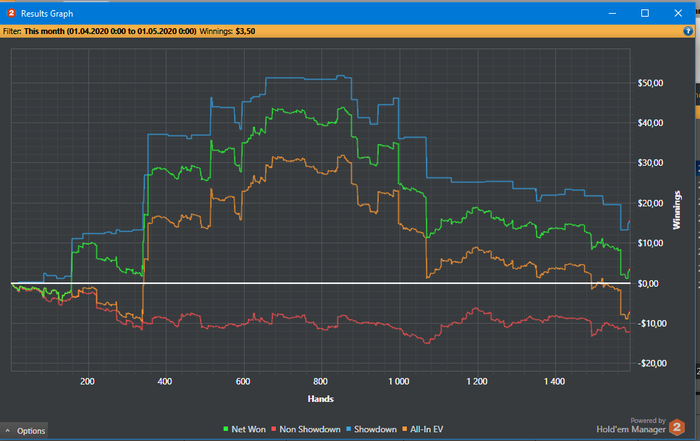Click the $50,00 axis label
The image size is (700, 441).
650,83
